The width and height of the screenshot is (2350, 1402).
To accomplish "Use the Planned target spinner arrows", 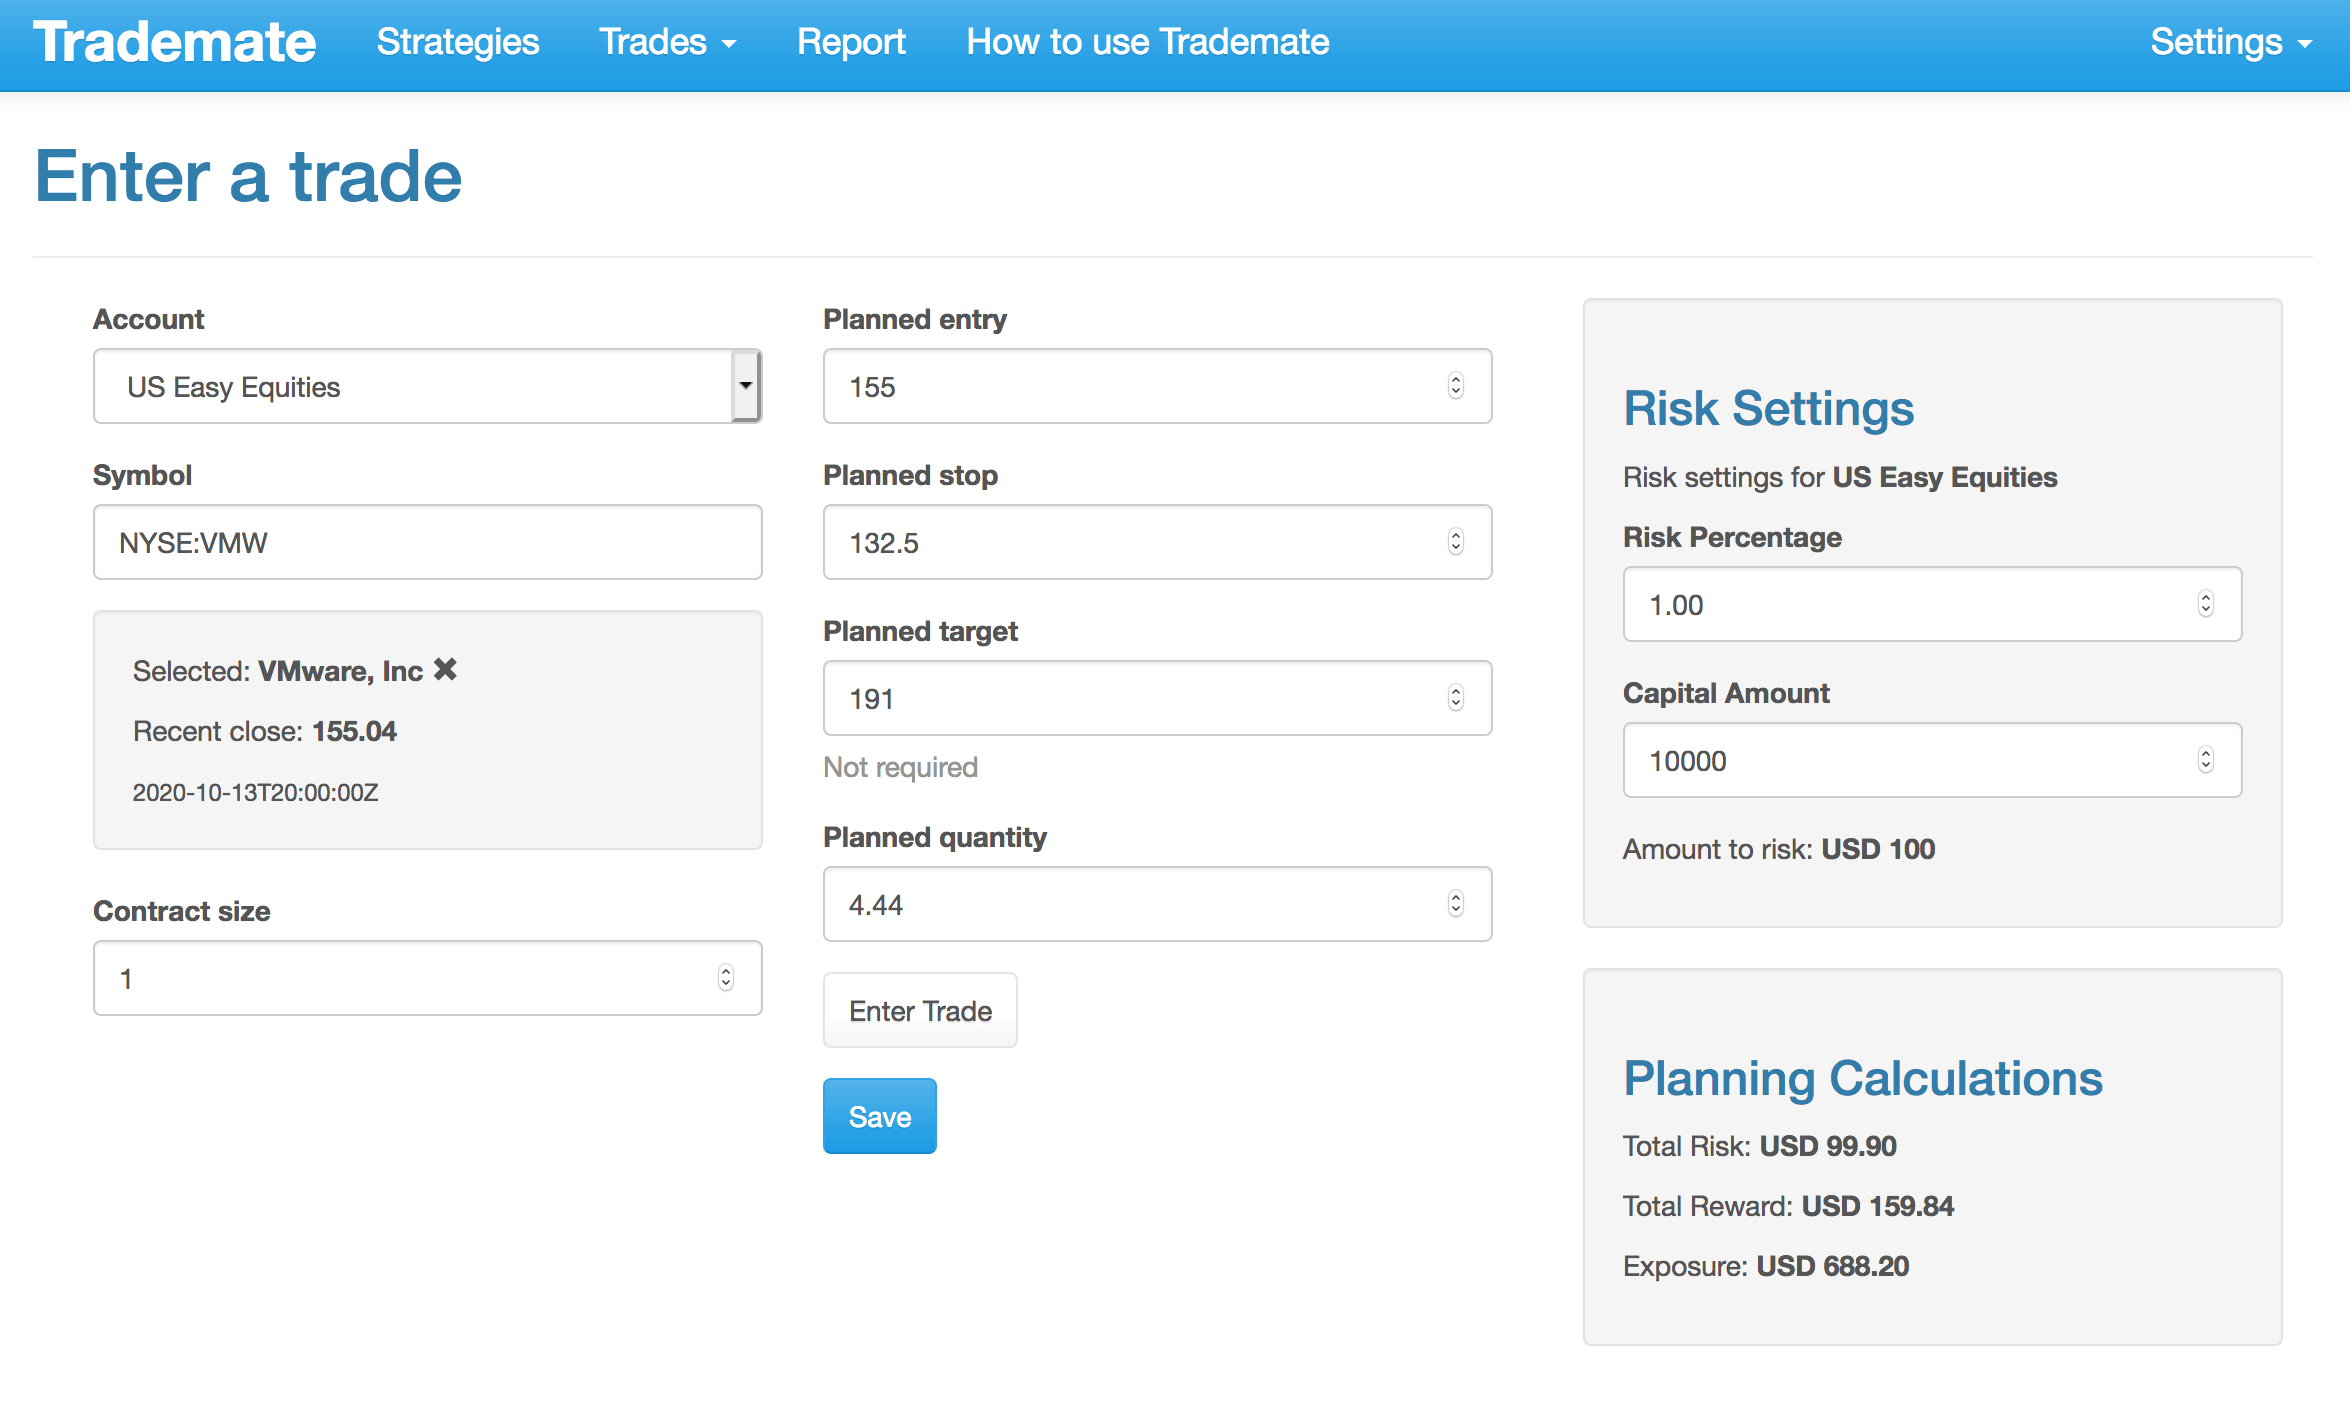I will 1456,698.
